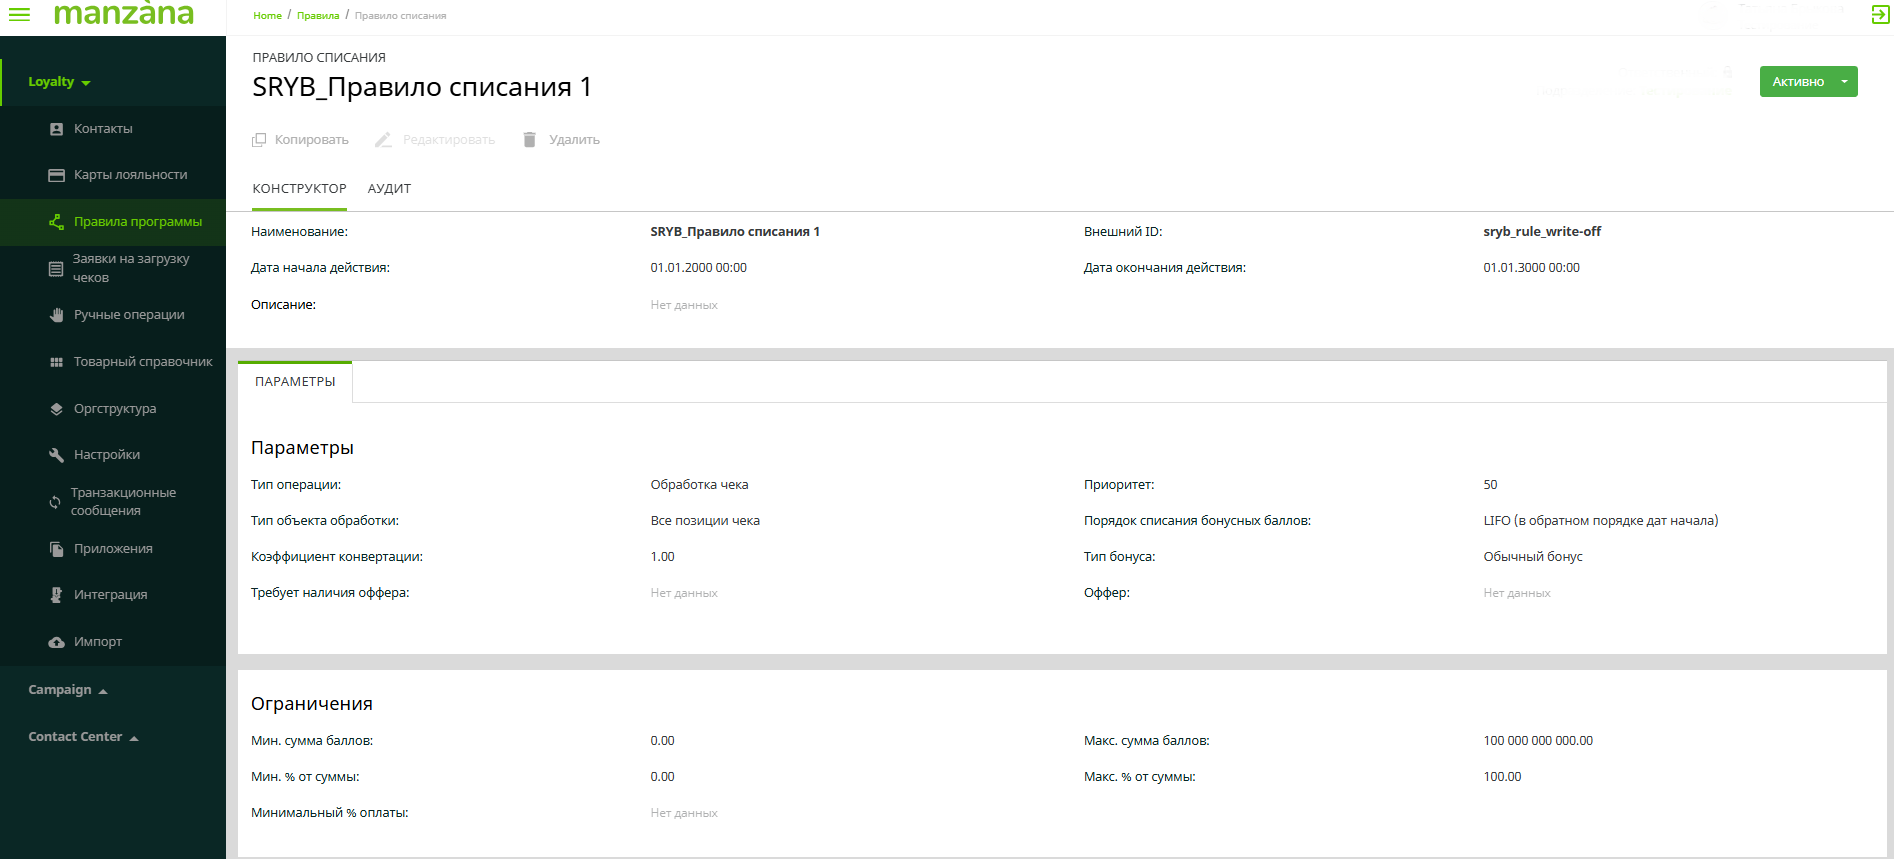This screenshot has height=859, width=1894.
Task: Click the Копировать copy icon
Action: pos(259,140)
